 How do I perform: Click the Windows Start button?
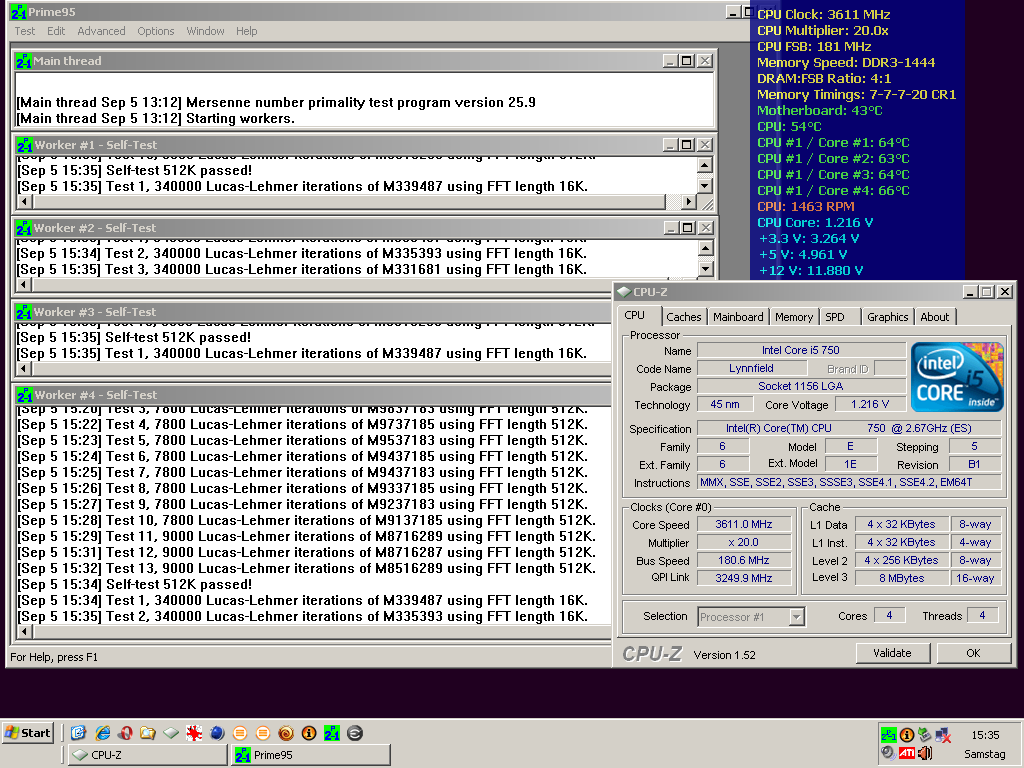[28, 733]
